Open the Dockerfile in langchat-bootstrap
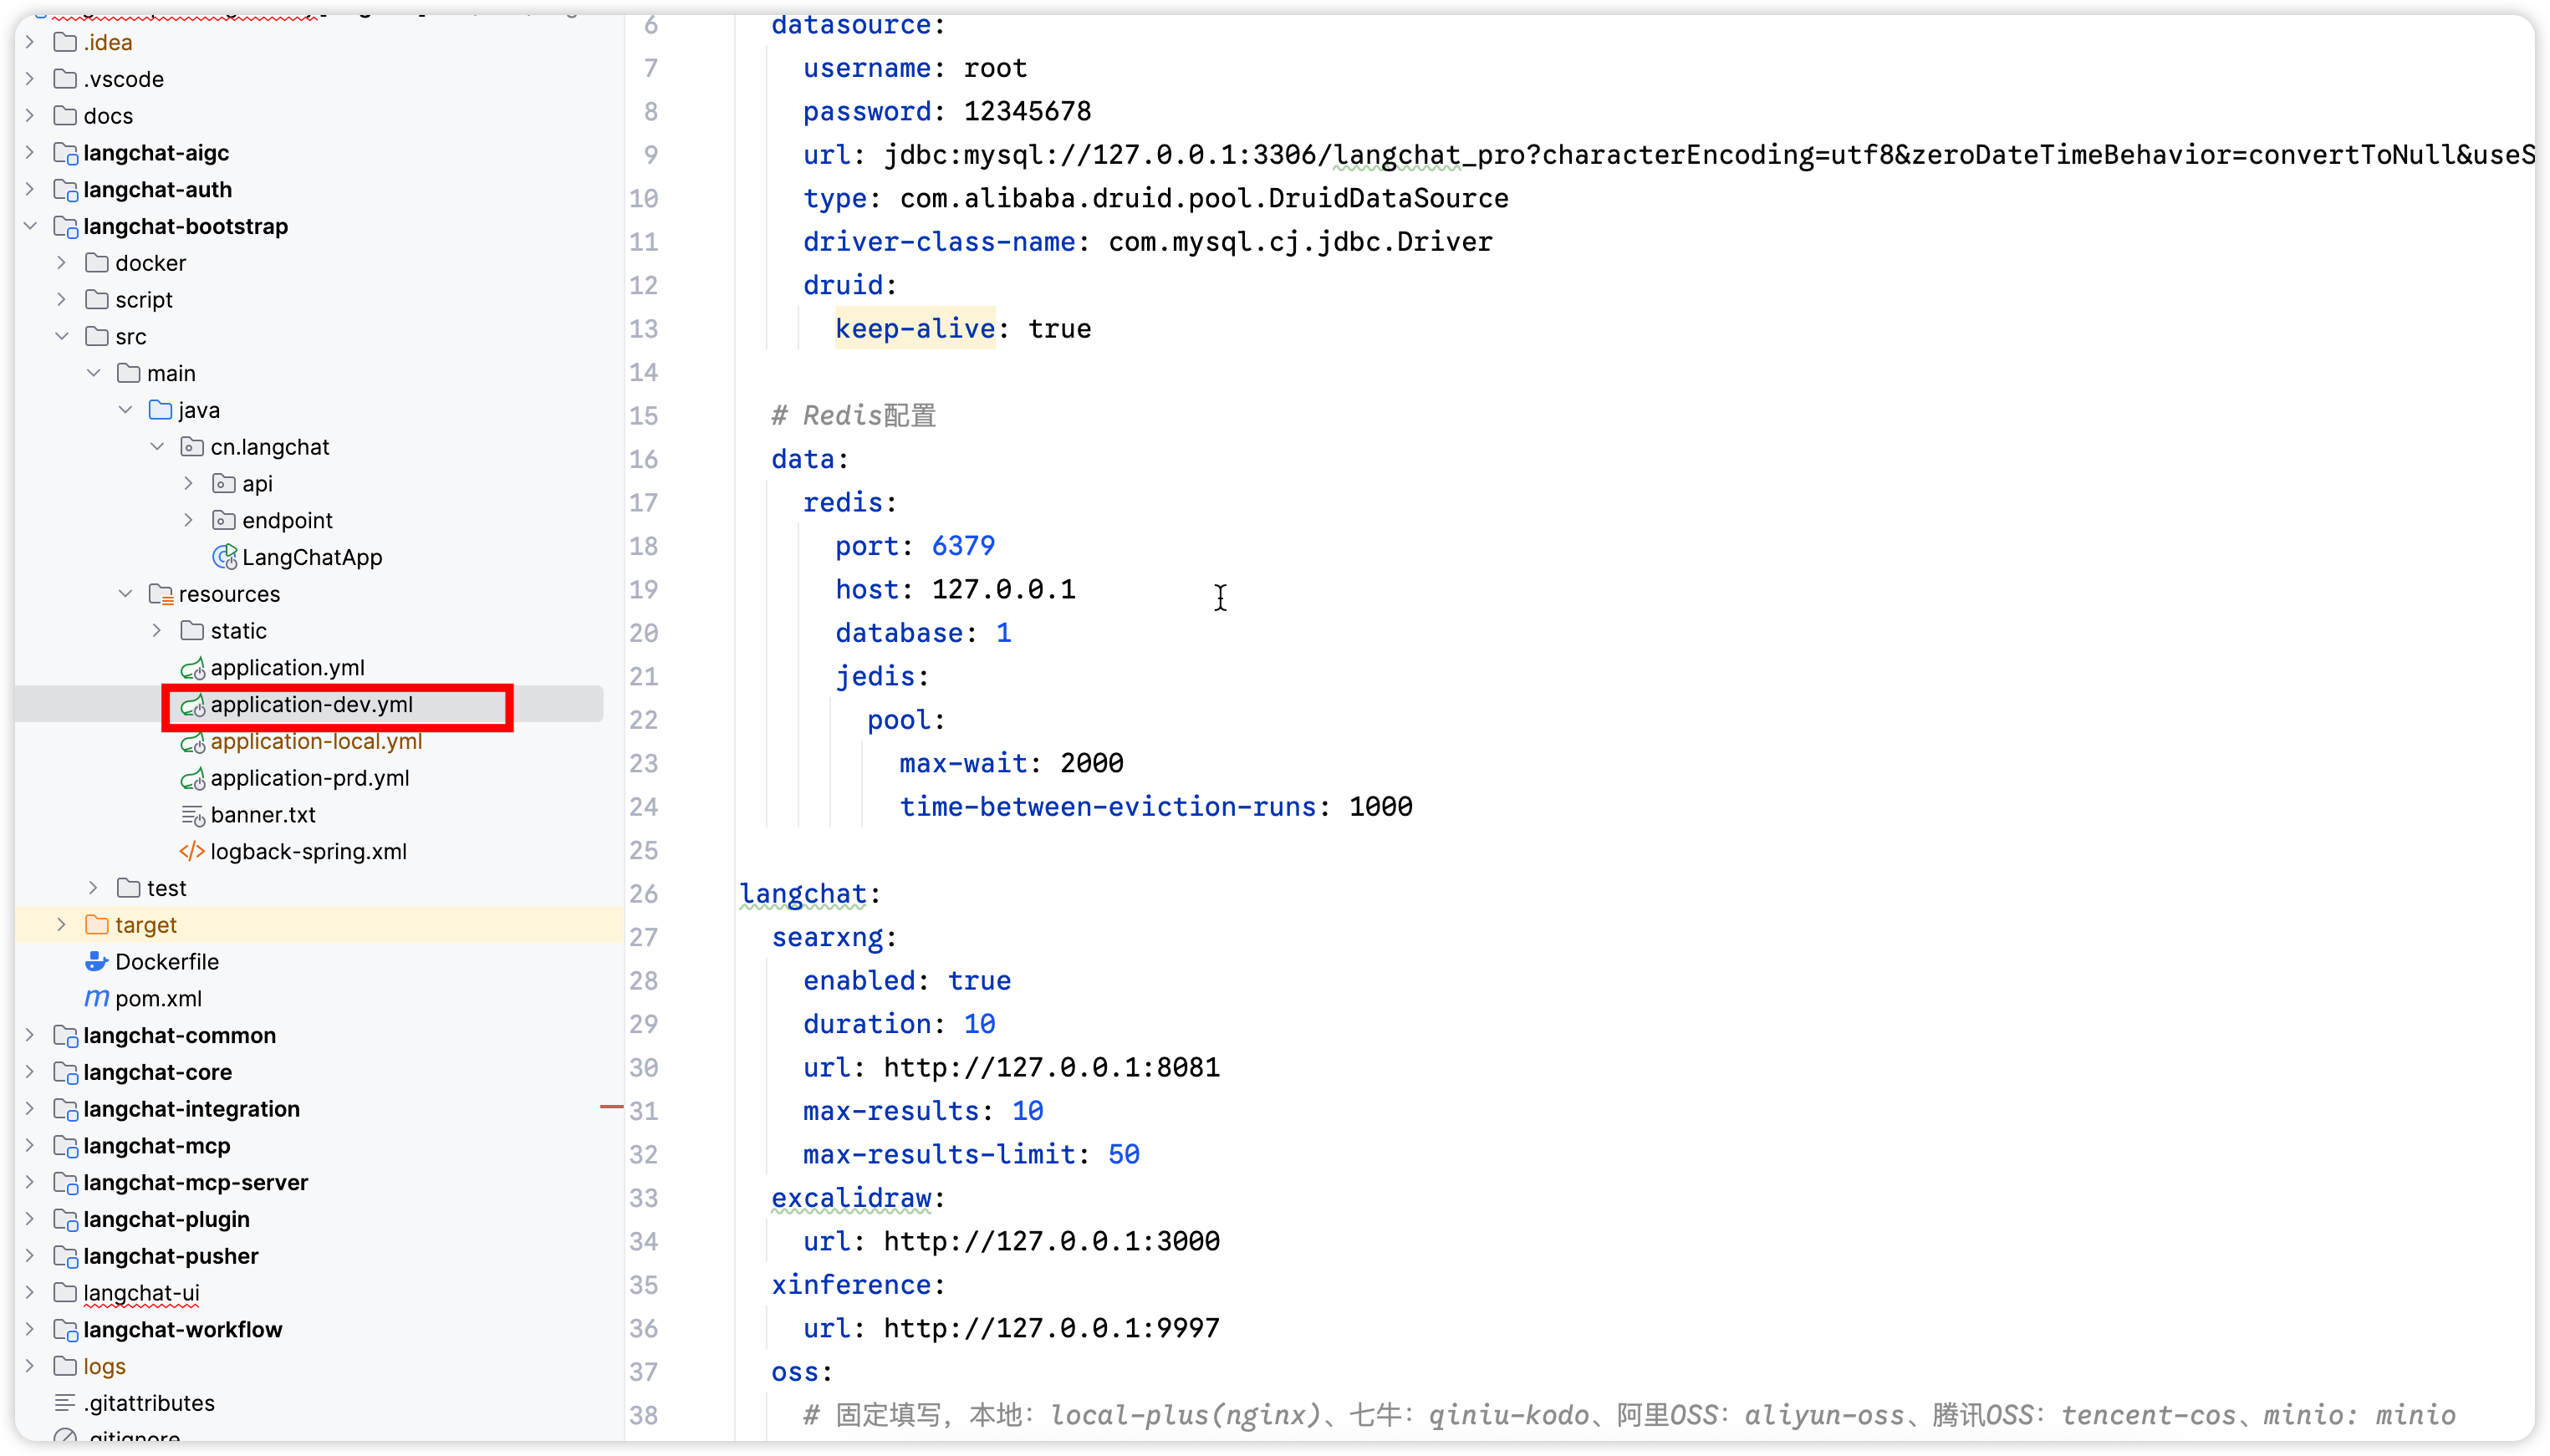 [x=166, y=961]
